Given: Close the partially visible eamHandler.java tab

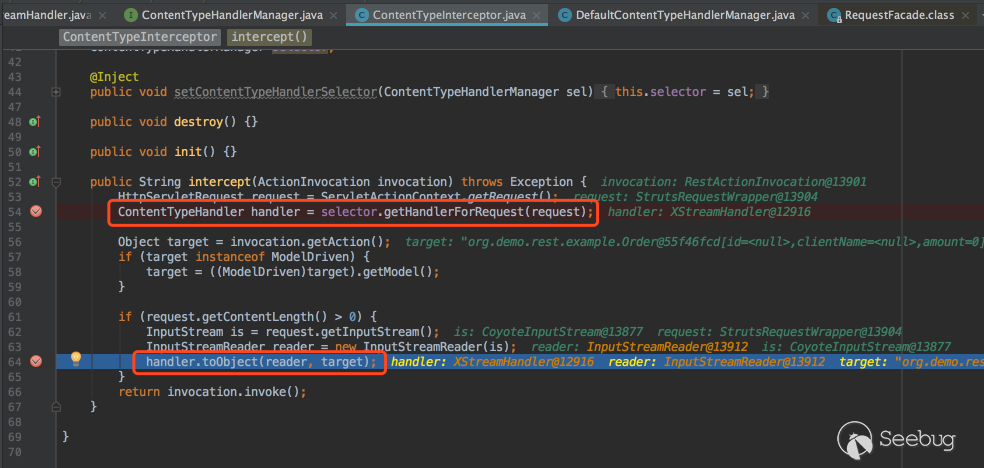Looking at the screenshot, I should click(x=103, y=15).
